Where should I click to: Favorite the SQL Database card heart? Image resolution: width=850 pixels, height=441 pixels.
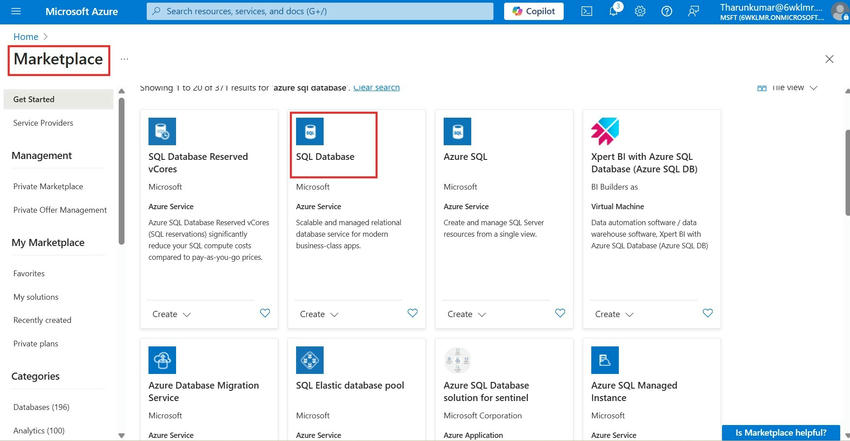[x=413, y=313]
